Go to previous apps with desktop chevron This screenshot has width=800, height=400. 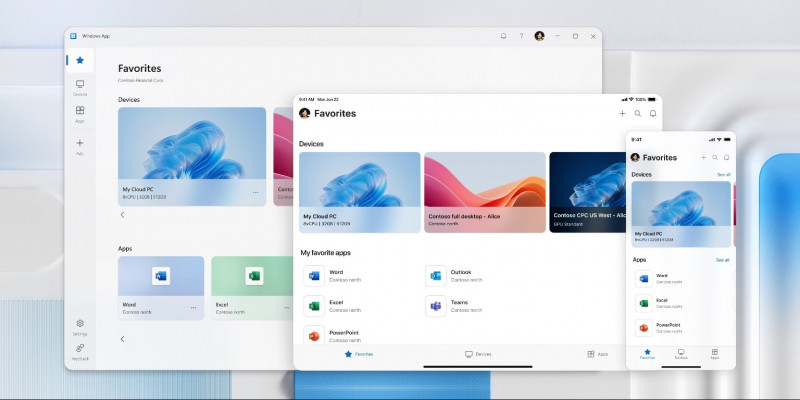click(122, 339)
